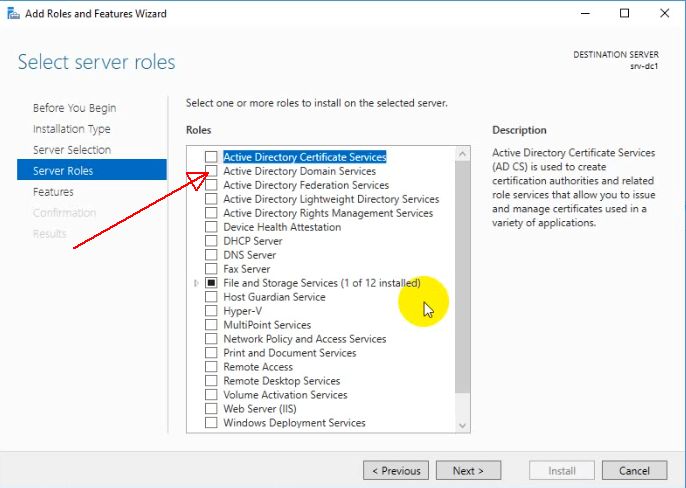Tick the Volume Activation Services checkbox
The height and width of the screenshot is (488, 686).
pos(211,395)
